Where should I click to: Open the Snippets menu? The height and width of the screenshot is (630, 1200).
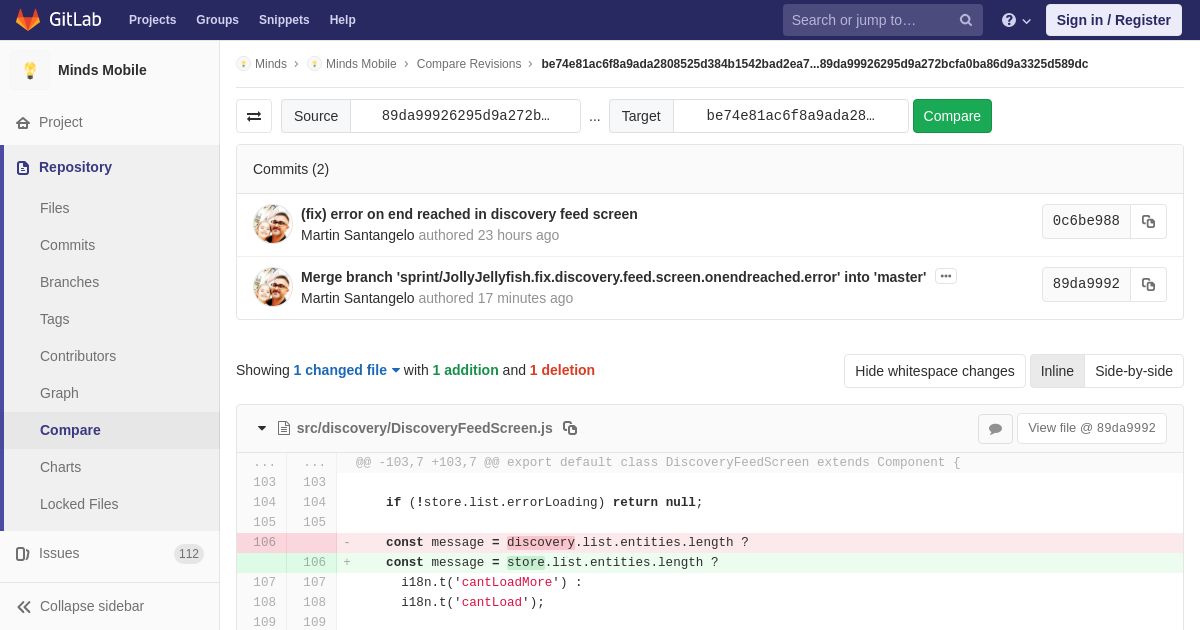click(284, 20)
